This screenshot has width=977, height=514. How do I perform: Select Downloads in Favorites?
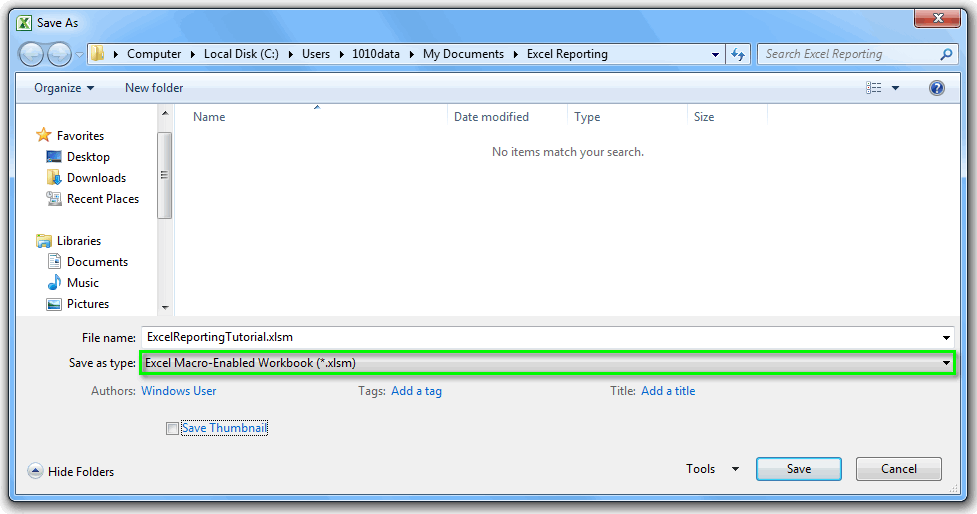click(97, 178)
